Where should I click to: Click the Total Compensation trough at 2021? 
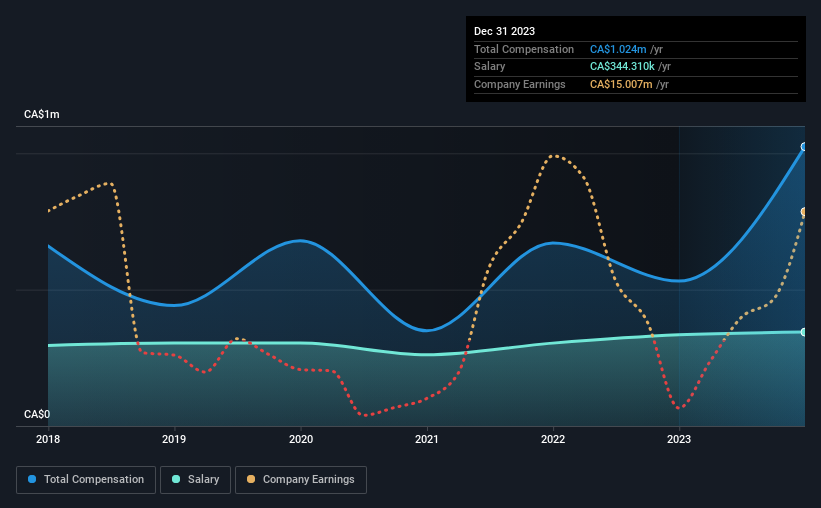pyautogui.click(x=427, y=330)
